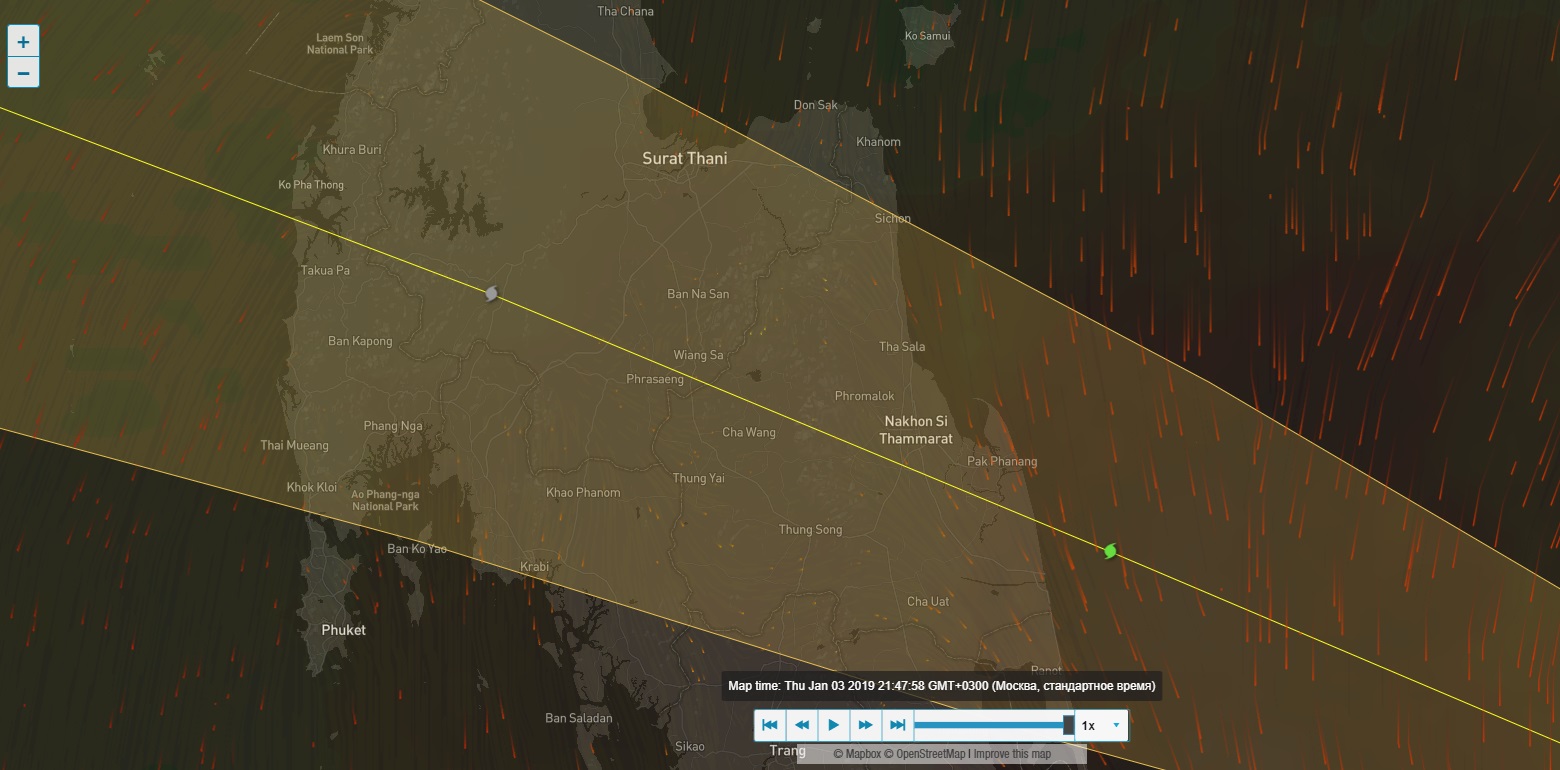This screenshot has height=770, width=1560.
Task: Zoom in the map with plus button
Action: 23,42
